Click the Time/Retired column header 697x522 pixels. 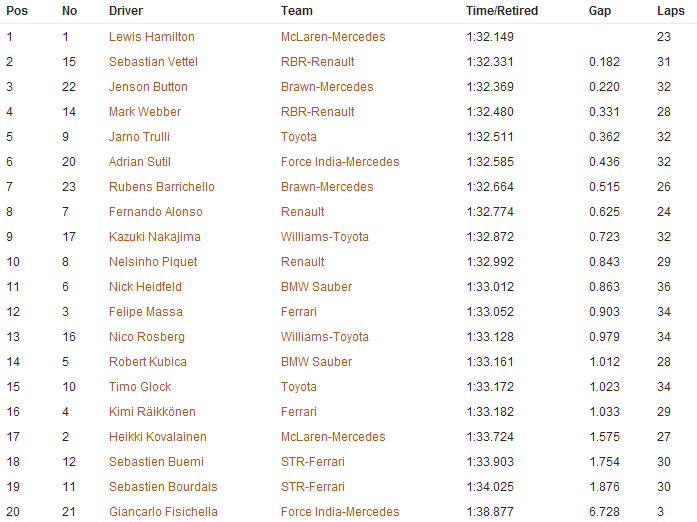(502, 11)
